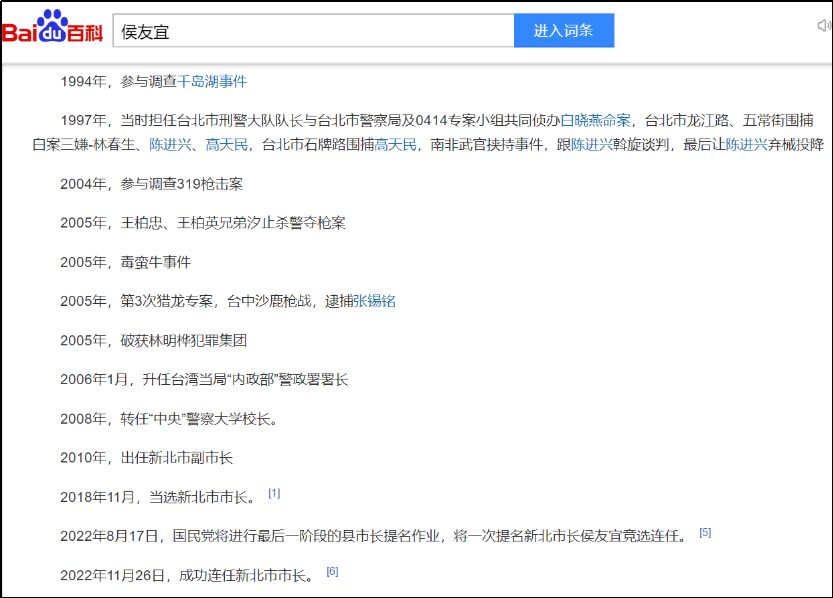Click the Baidu Baike logo
Viewport: 833px width, 598px height.
point(52,27)
